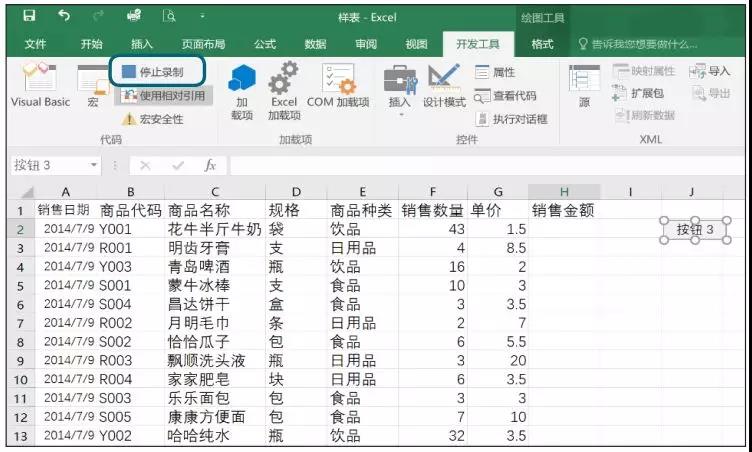Click 映射属性 map properties
Image resolution: width=752 pixels, height=452 pixels.
(644, 71)
